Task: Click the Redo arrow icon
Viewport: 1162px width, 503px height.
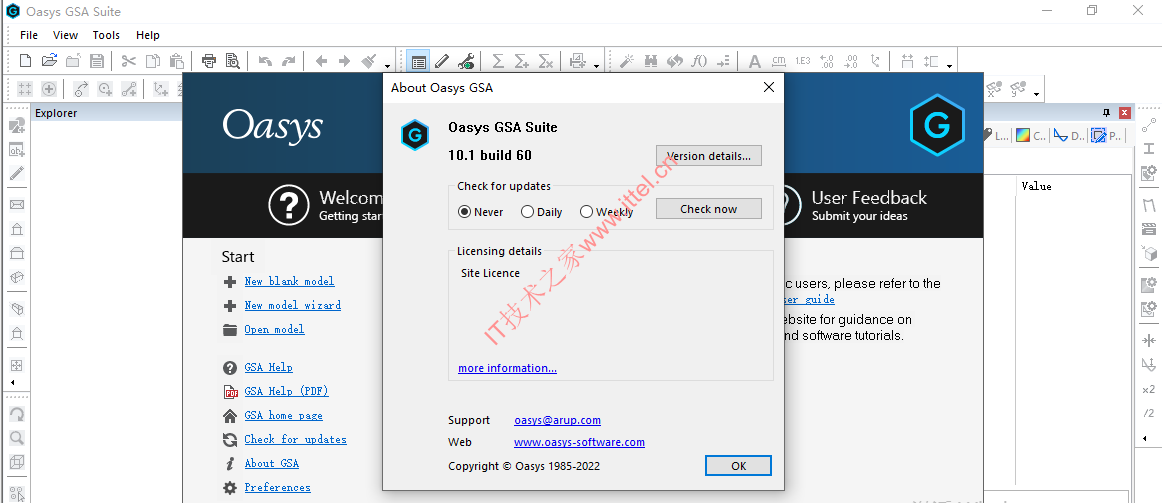Action: [x=289, y=61]
